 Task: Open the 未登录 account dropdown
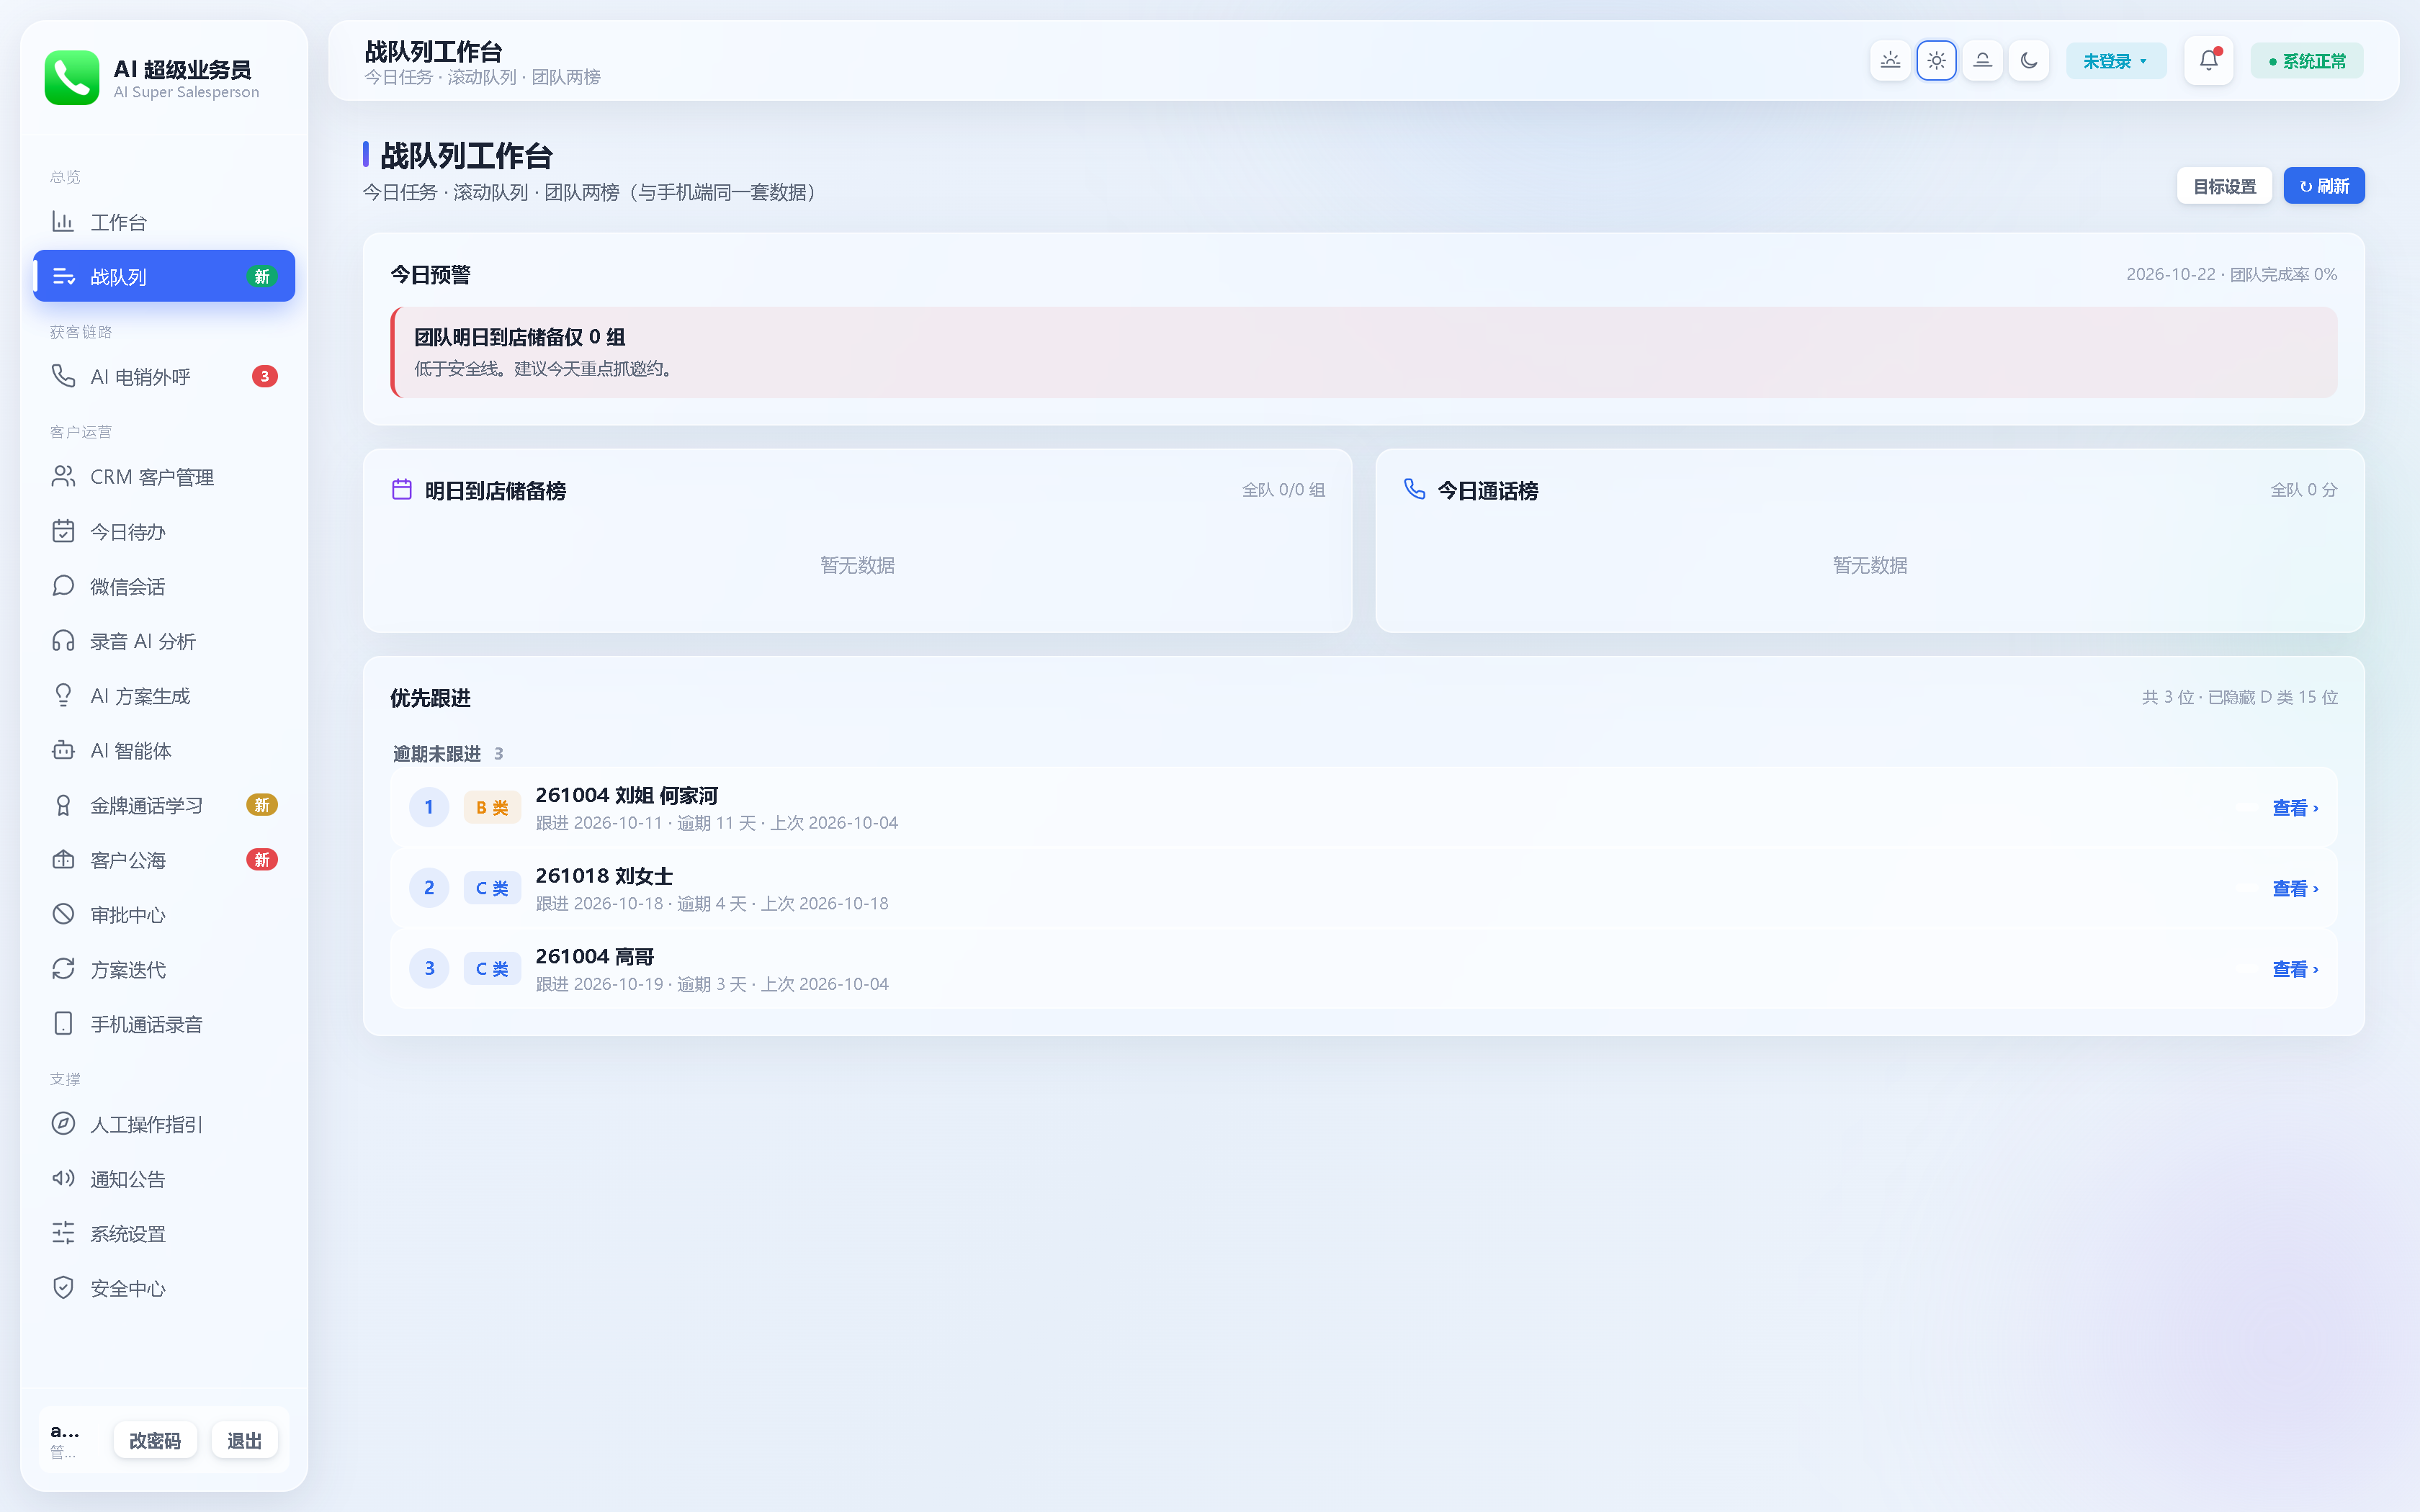pyautogui.click(x=2116, y=61)
